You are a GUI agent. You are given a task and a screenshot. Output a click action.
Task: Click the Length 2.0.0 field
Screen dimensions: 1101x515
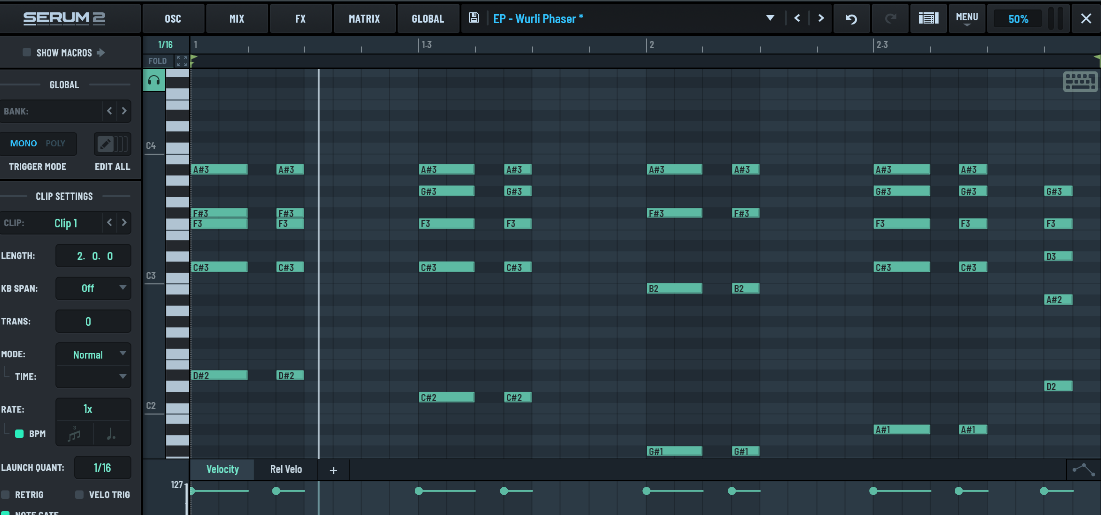pyautogui.click(x=93, y=256)
